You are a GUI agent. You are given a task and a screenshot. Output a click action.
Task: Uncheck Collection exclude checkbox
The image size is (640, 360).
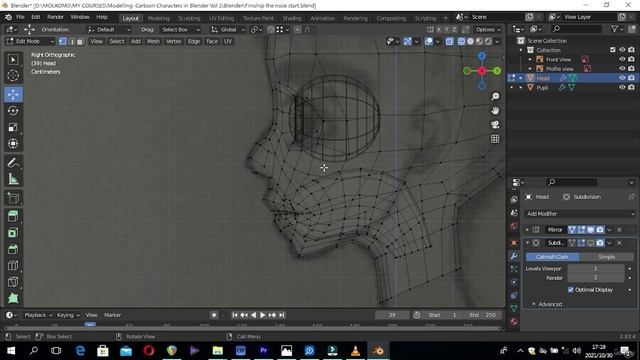click(x=613, y=50)
